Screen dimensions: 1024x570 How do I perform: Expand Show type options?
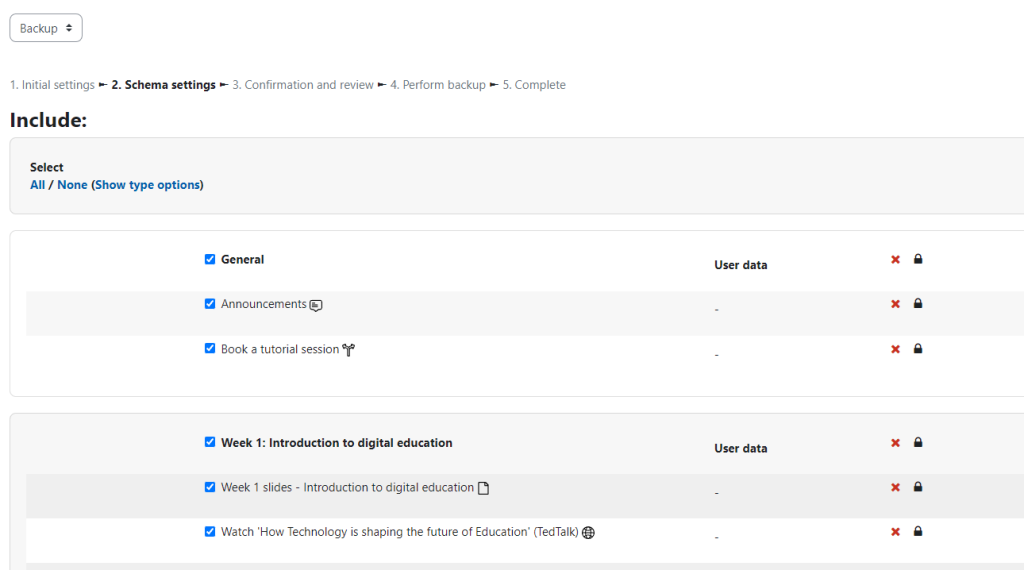(x=148, y=185)
